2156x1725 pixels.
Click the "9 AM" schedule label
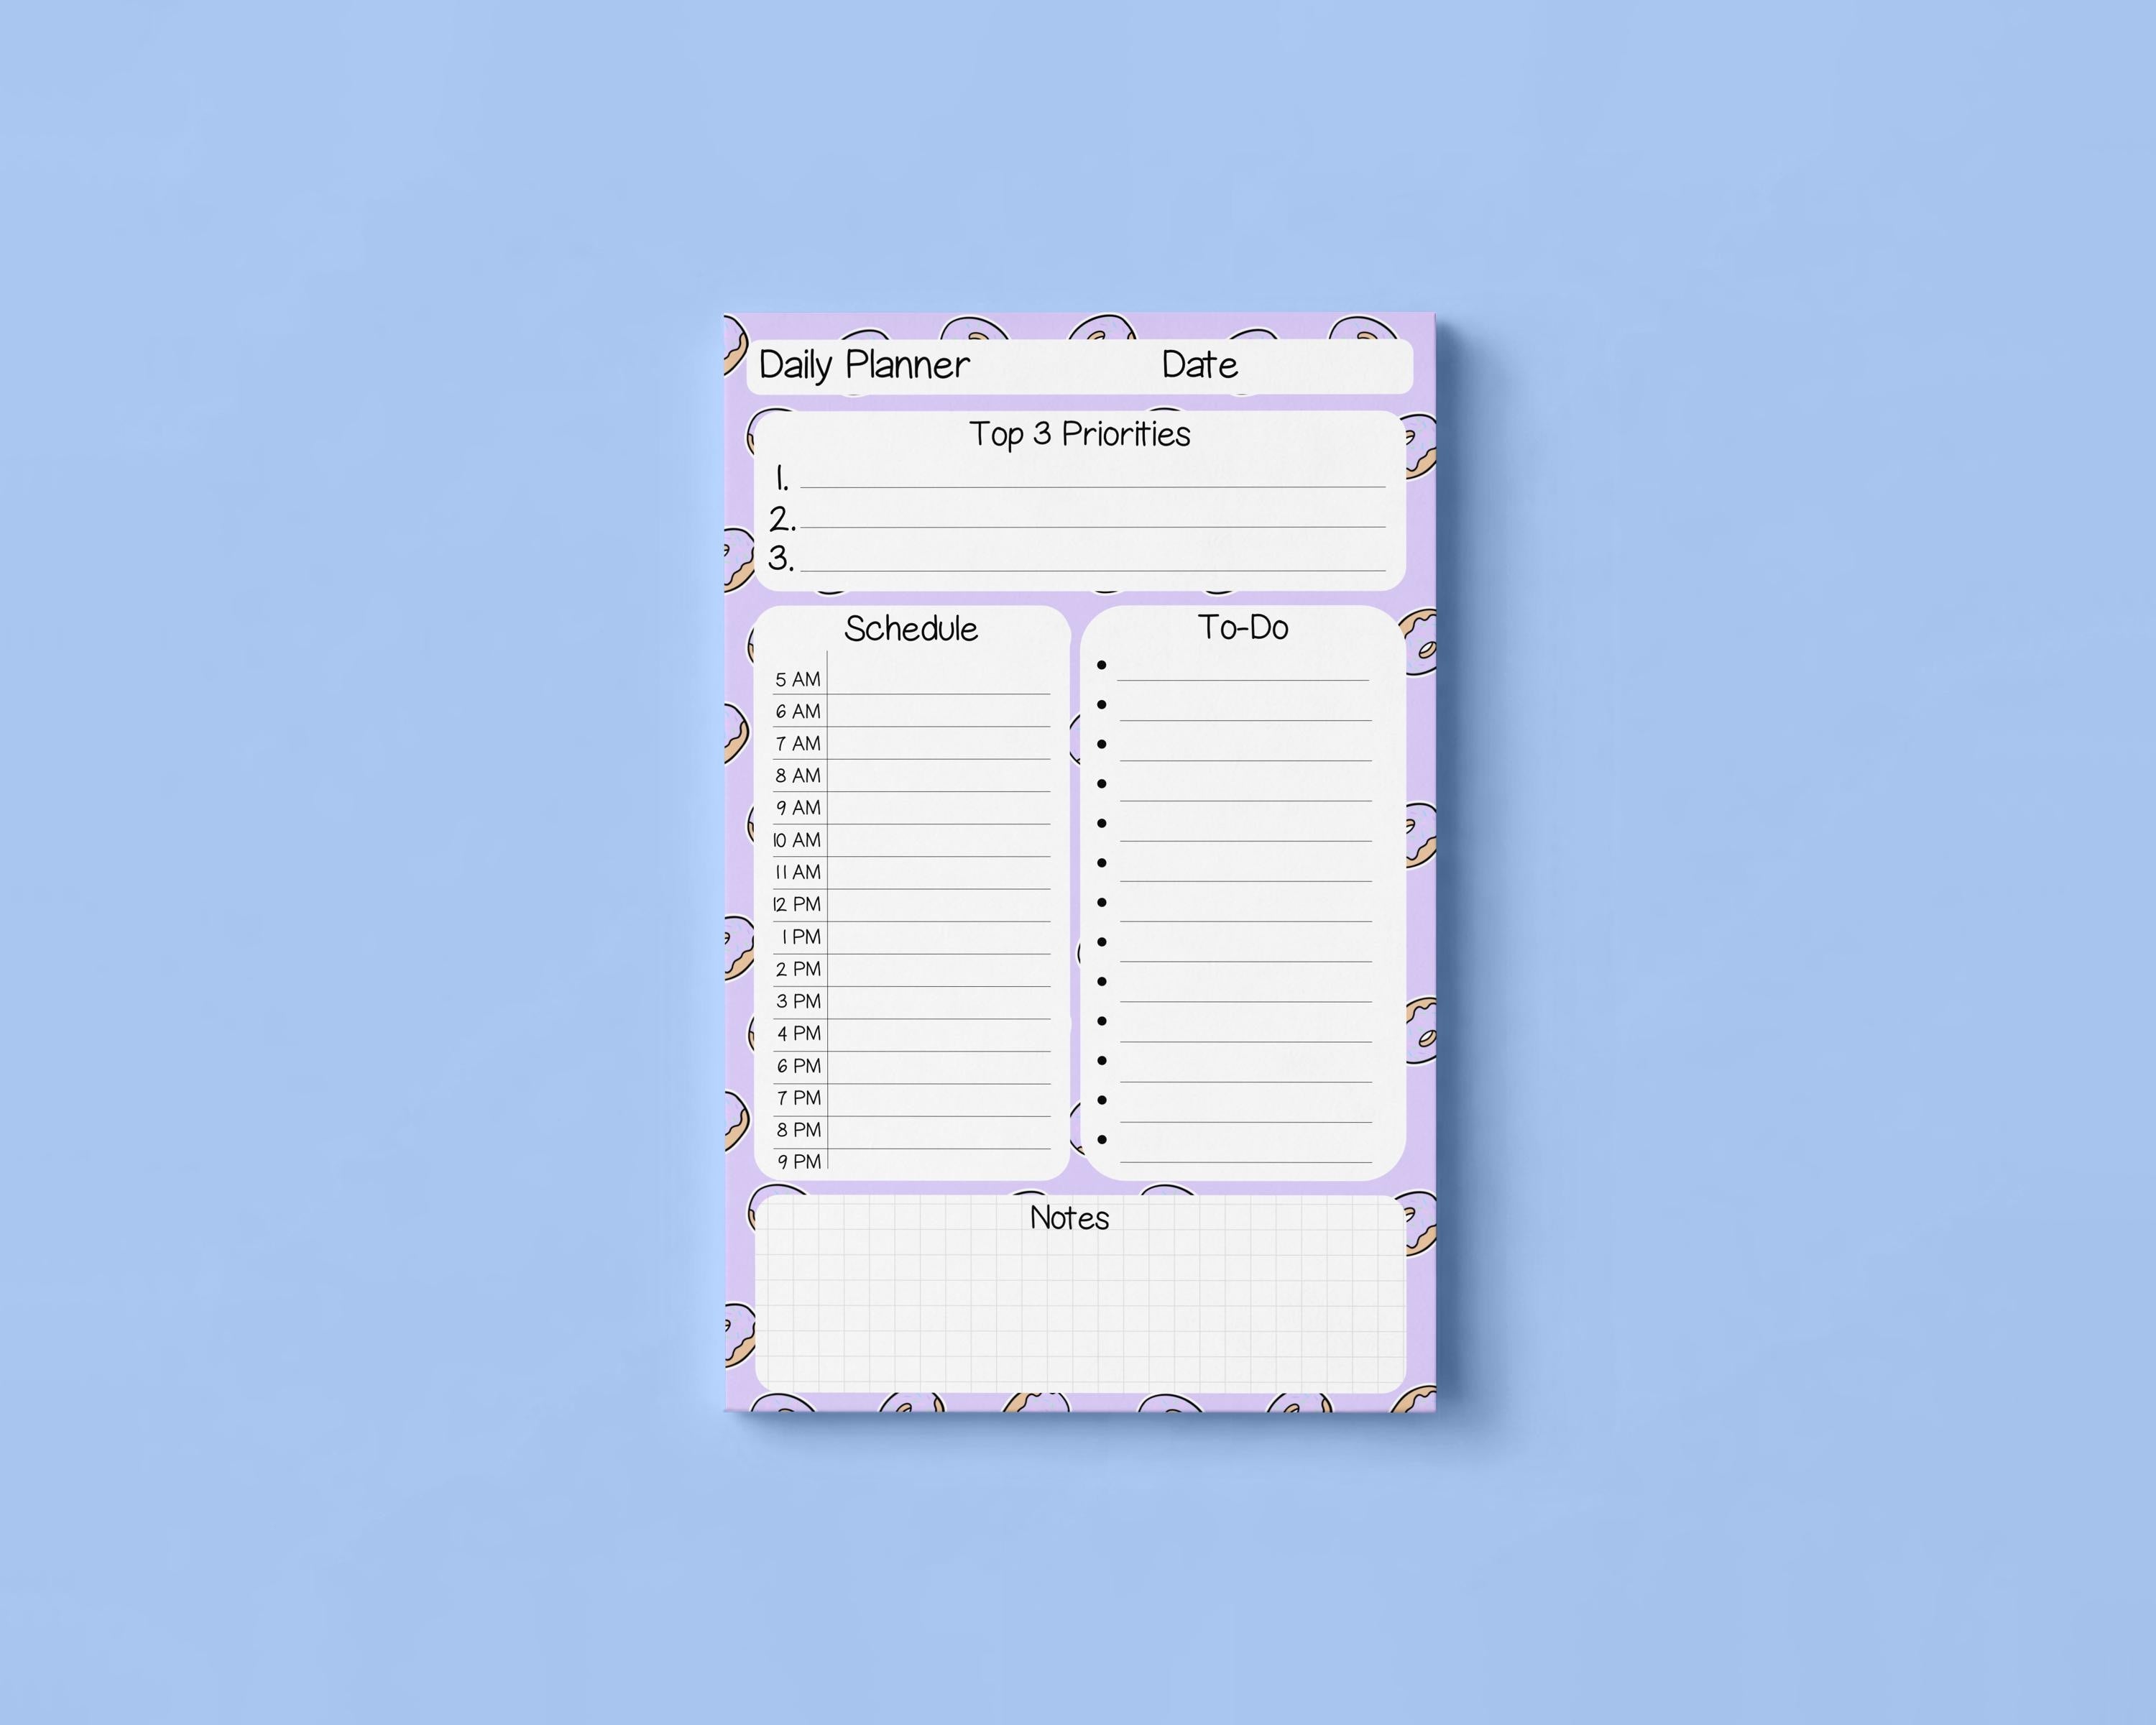pyautogui.click(x=798, y=808)
